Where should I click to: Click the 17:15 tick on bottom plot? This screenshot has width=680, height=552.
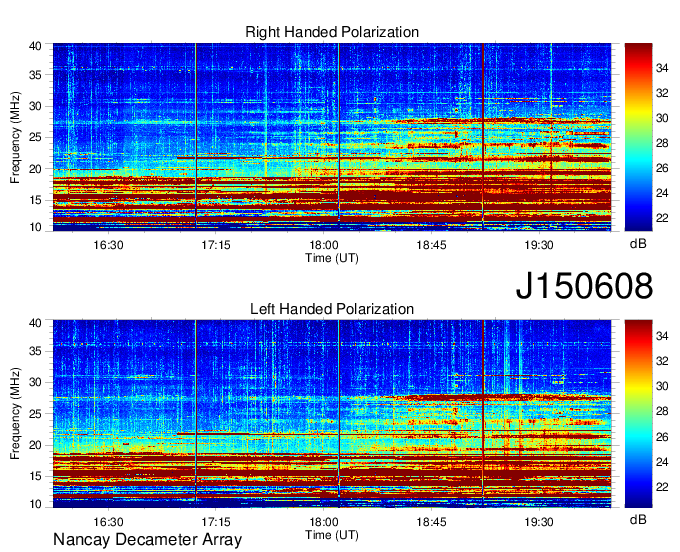coord(216,522)
